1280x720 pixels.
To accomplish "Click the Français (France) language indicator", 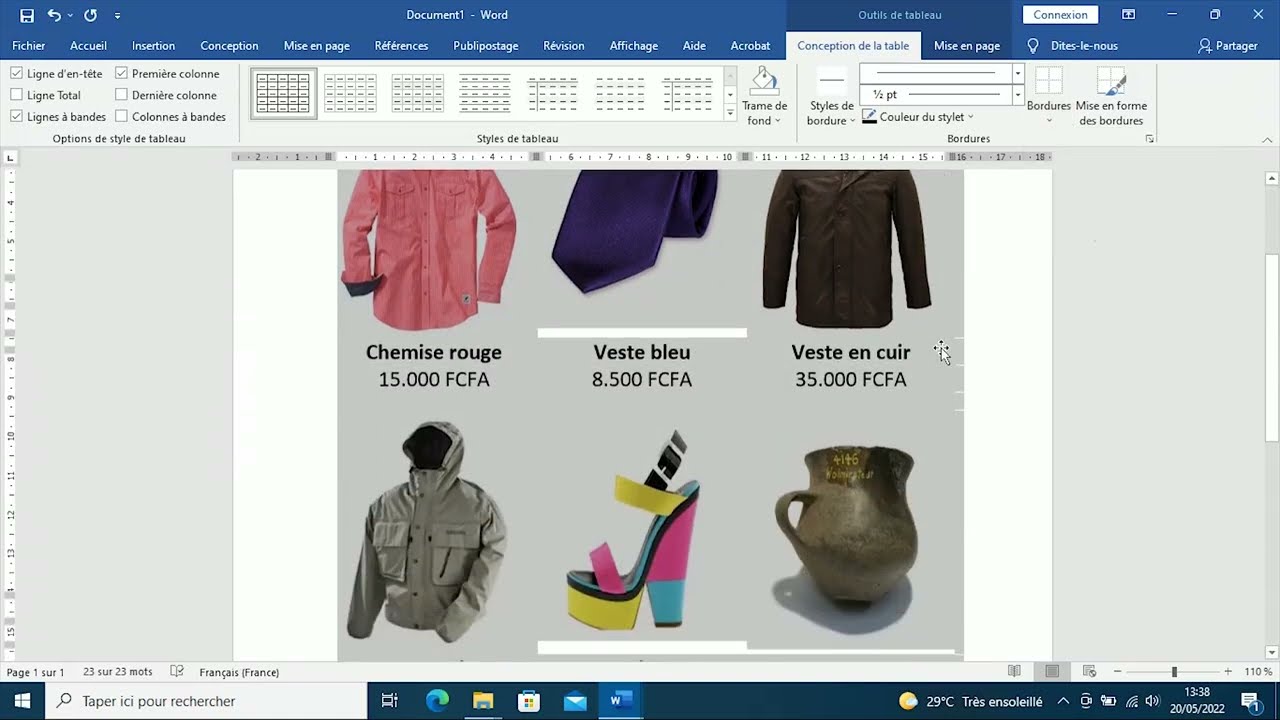I will (x=239, y=672).
